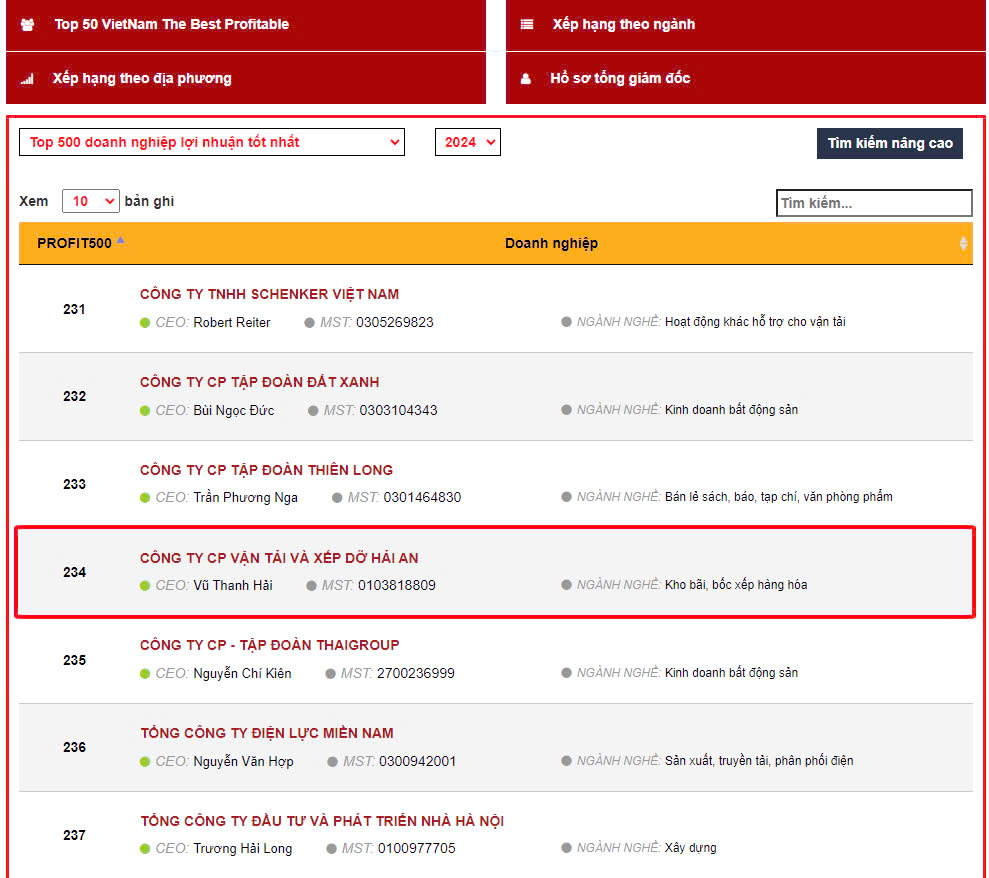
Task: Click the group icon beside Top 50 VietNam
Action: [x=27, y=25]
